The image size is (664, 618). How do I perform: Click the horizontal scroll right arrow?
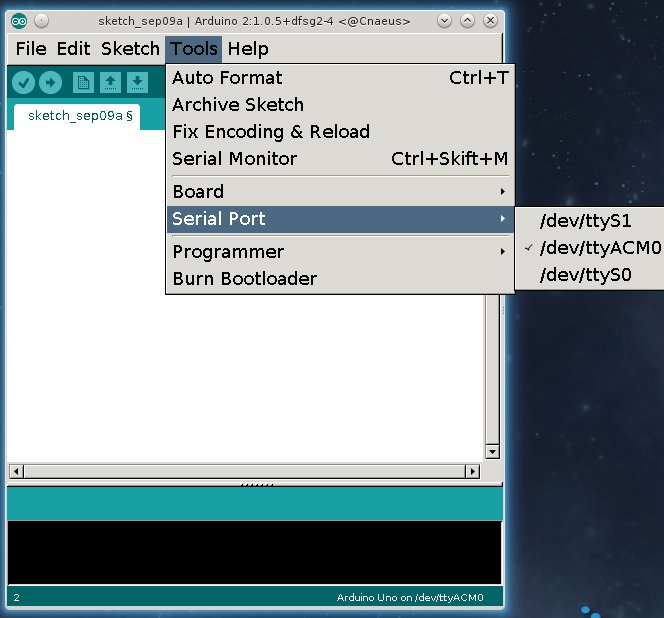pos(473,471)
